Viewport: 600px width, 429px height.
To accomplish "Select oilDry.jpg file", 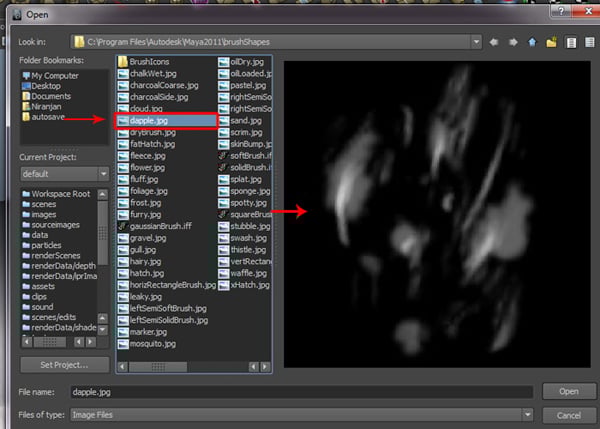I will [241, 62].
